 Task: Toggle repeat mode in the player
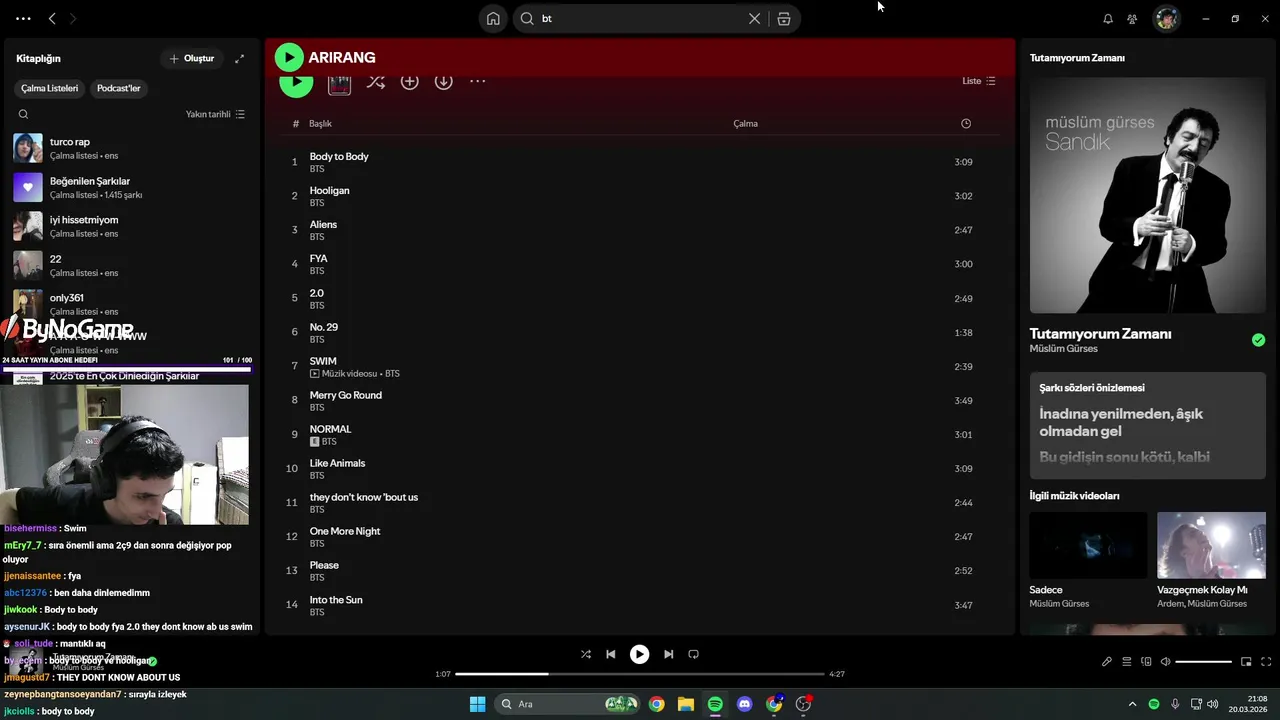click(x=693, y=654)
